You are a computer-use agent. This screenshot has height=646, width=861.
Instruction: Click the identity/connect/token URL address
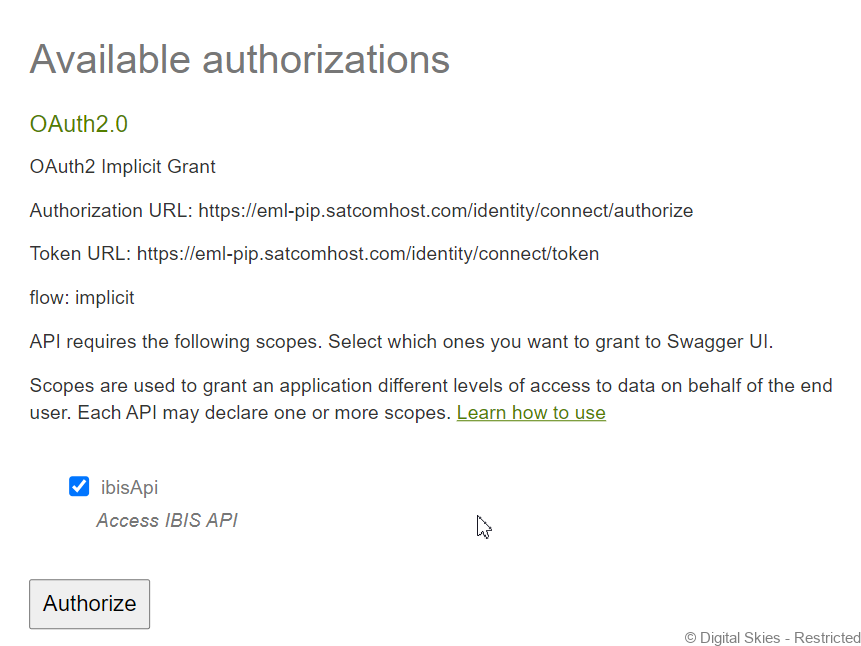click(368, 254)
